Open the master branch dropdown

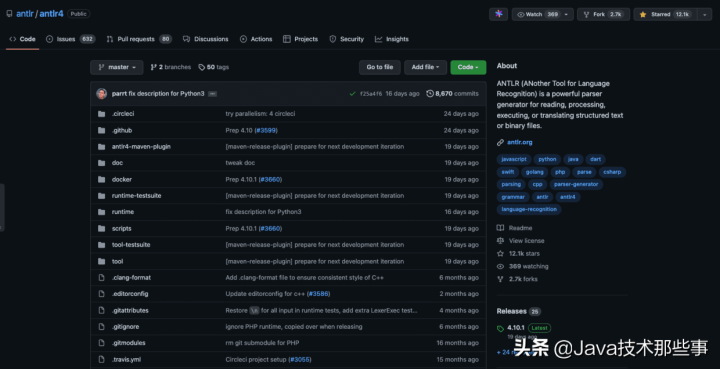117,67
